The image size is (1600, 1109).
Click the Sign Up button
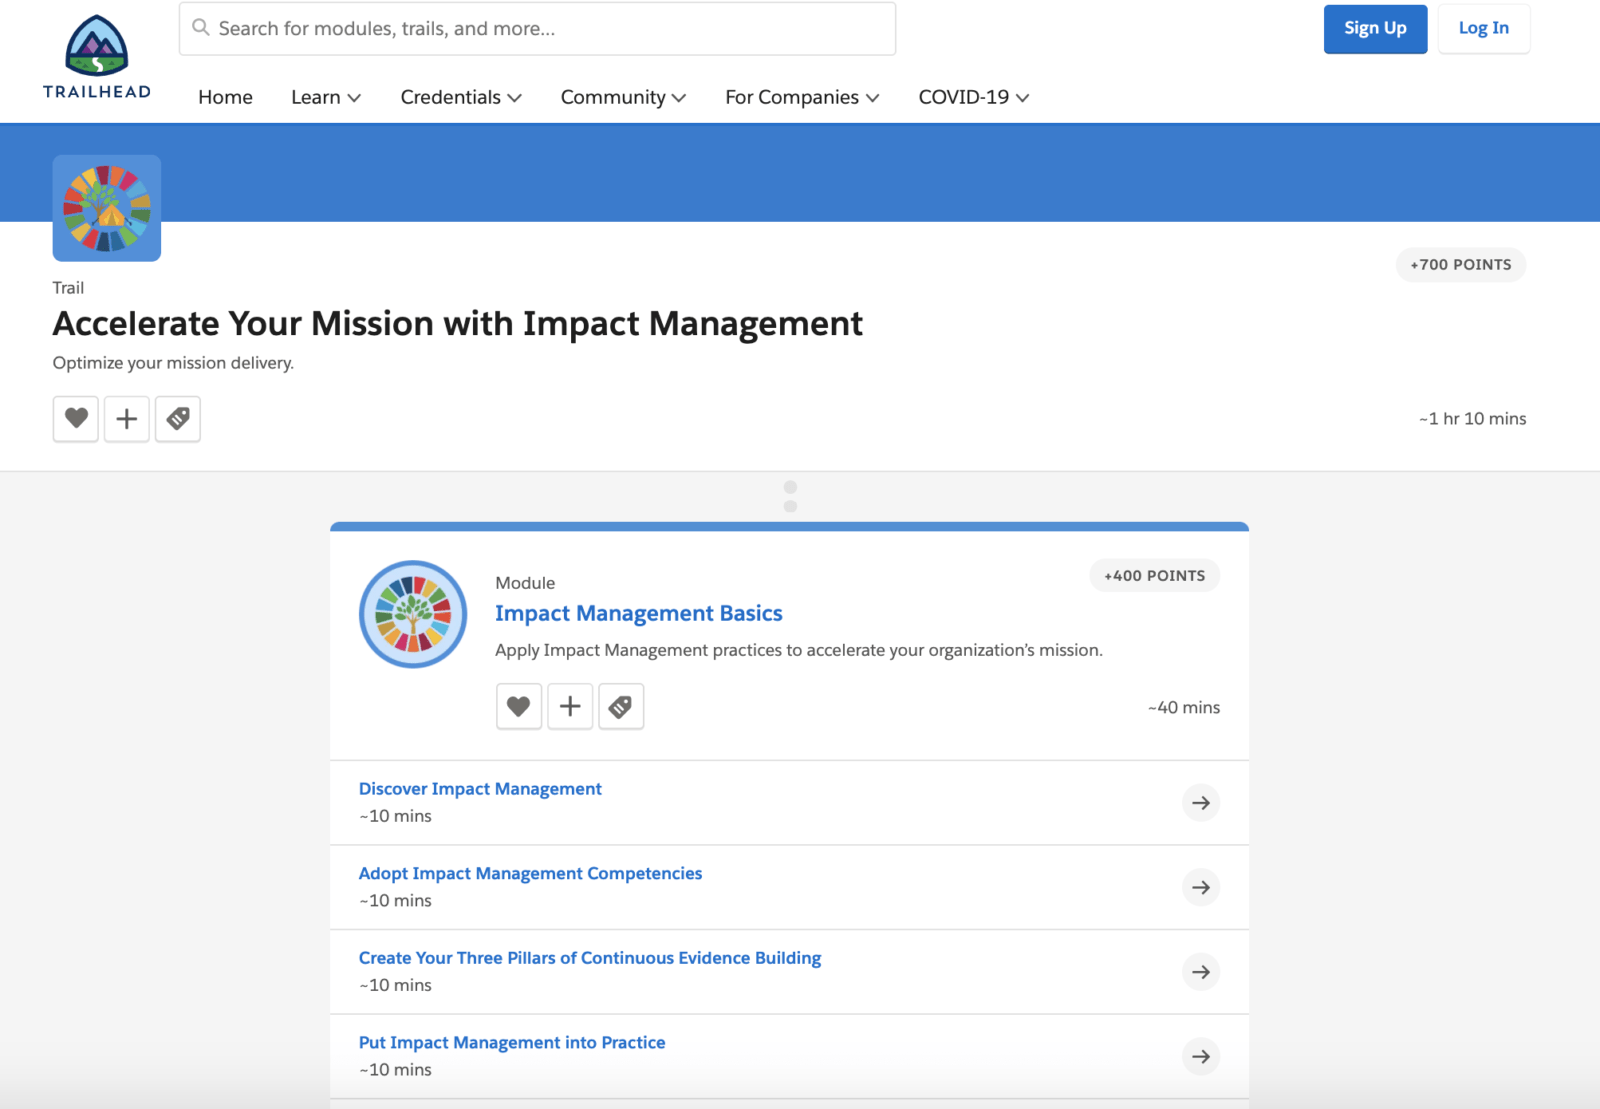coord(1375,29)
